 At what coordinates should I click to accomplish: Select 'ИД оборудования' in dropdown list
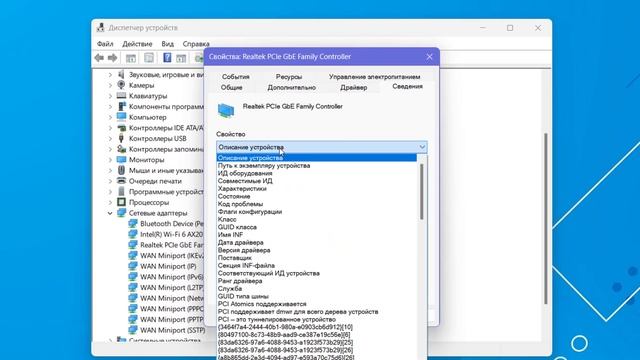[316, 173]
